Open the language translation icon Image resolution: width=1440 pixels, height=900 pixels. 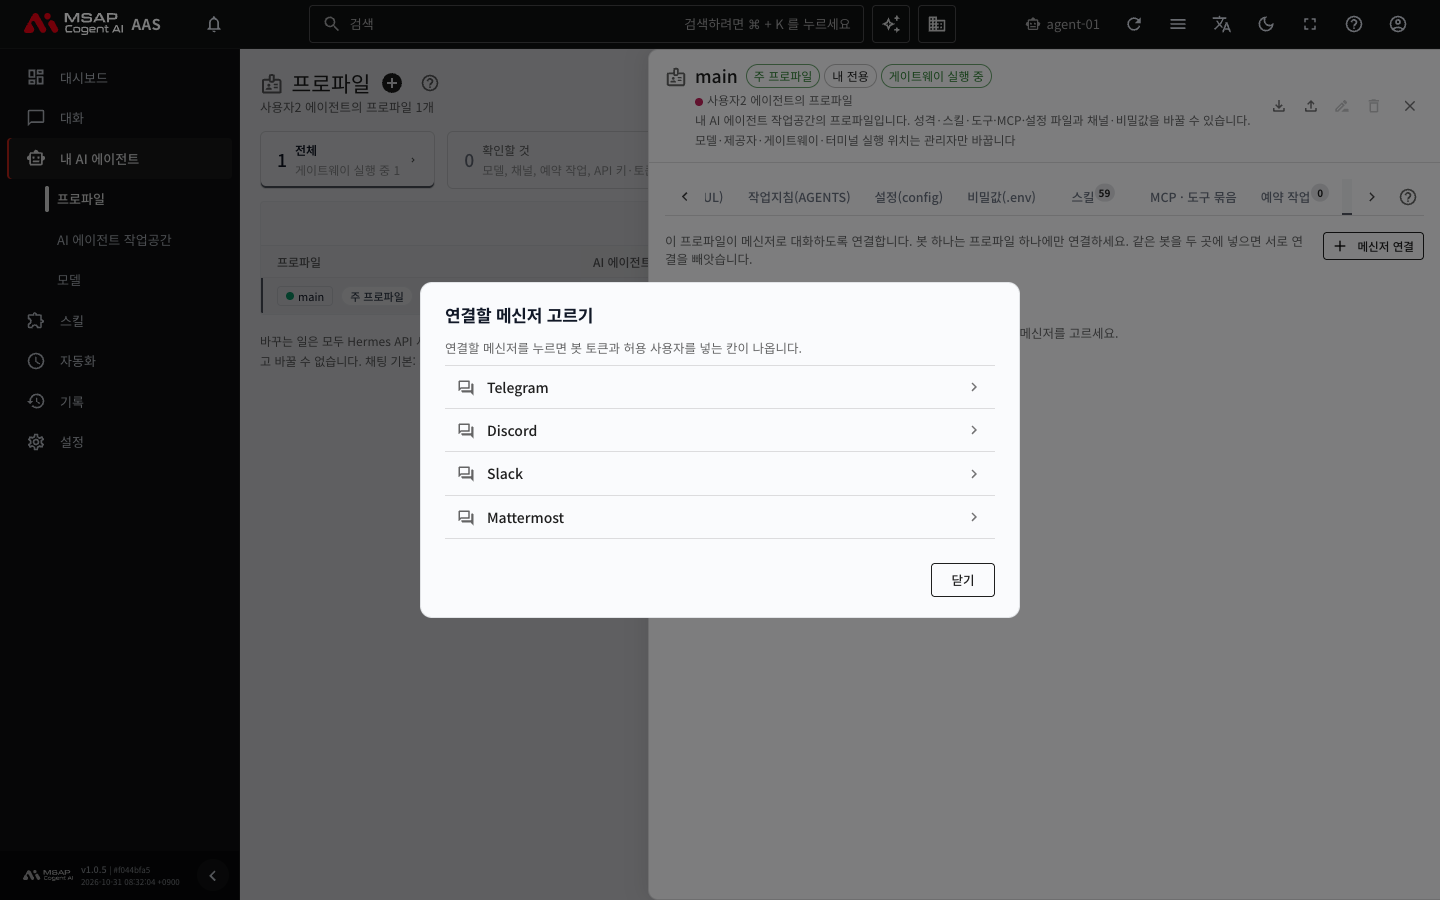pos(1222,24)
